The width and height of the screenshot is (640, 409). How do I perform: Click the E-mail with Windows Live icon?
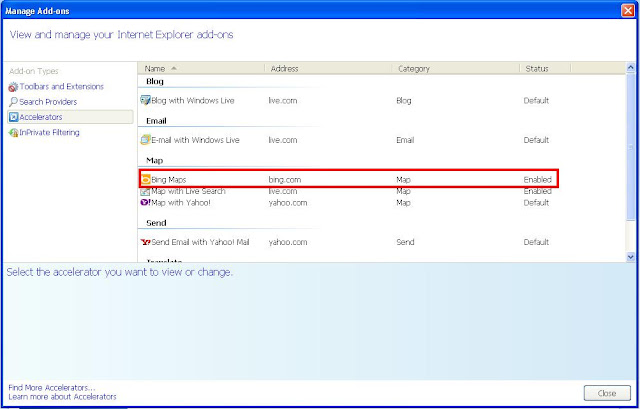click(x=145, y=140)
